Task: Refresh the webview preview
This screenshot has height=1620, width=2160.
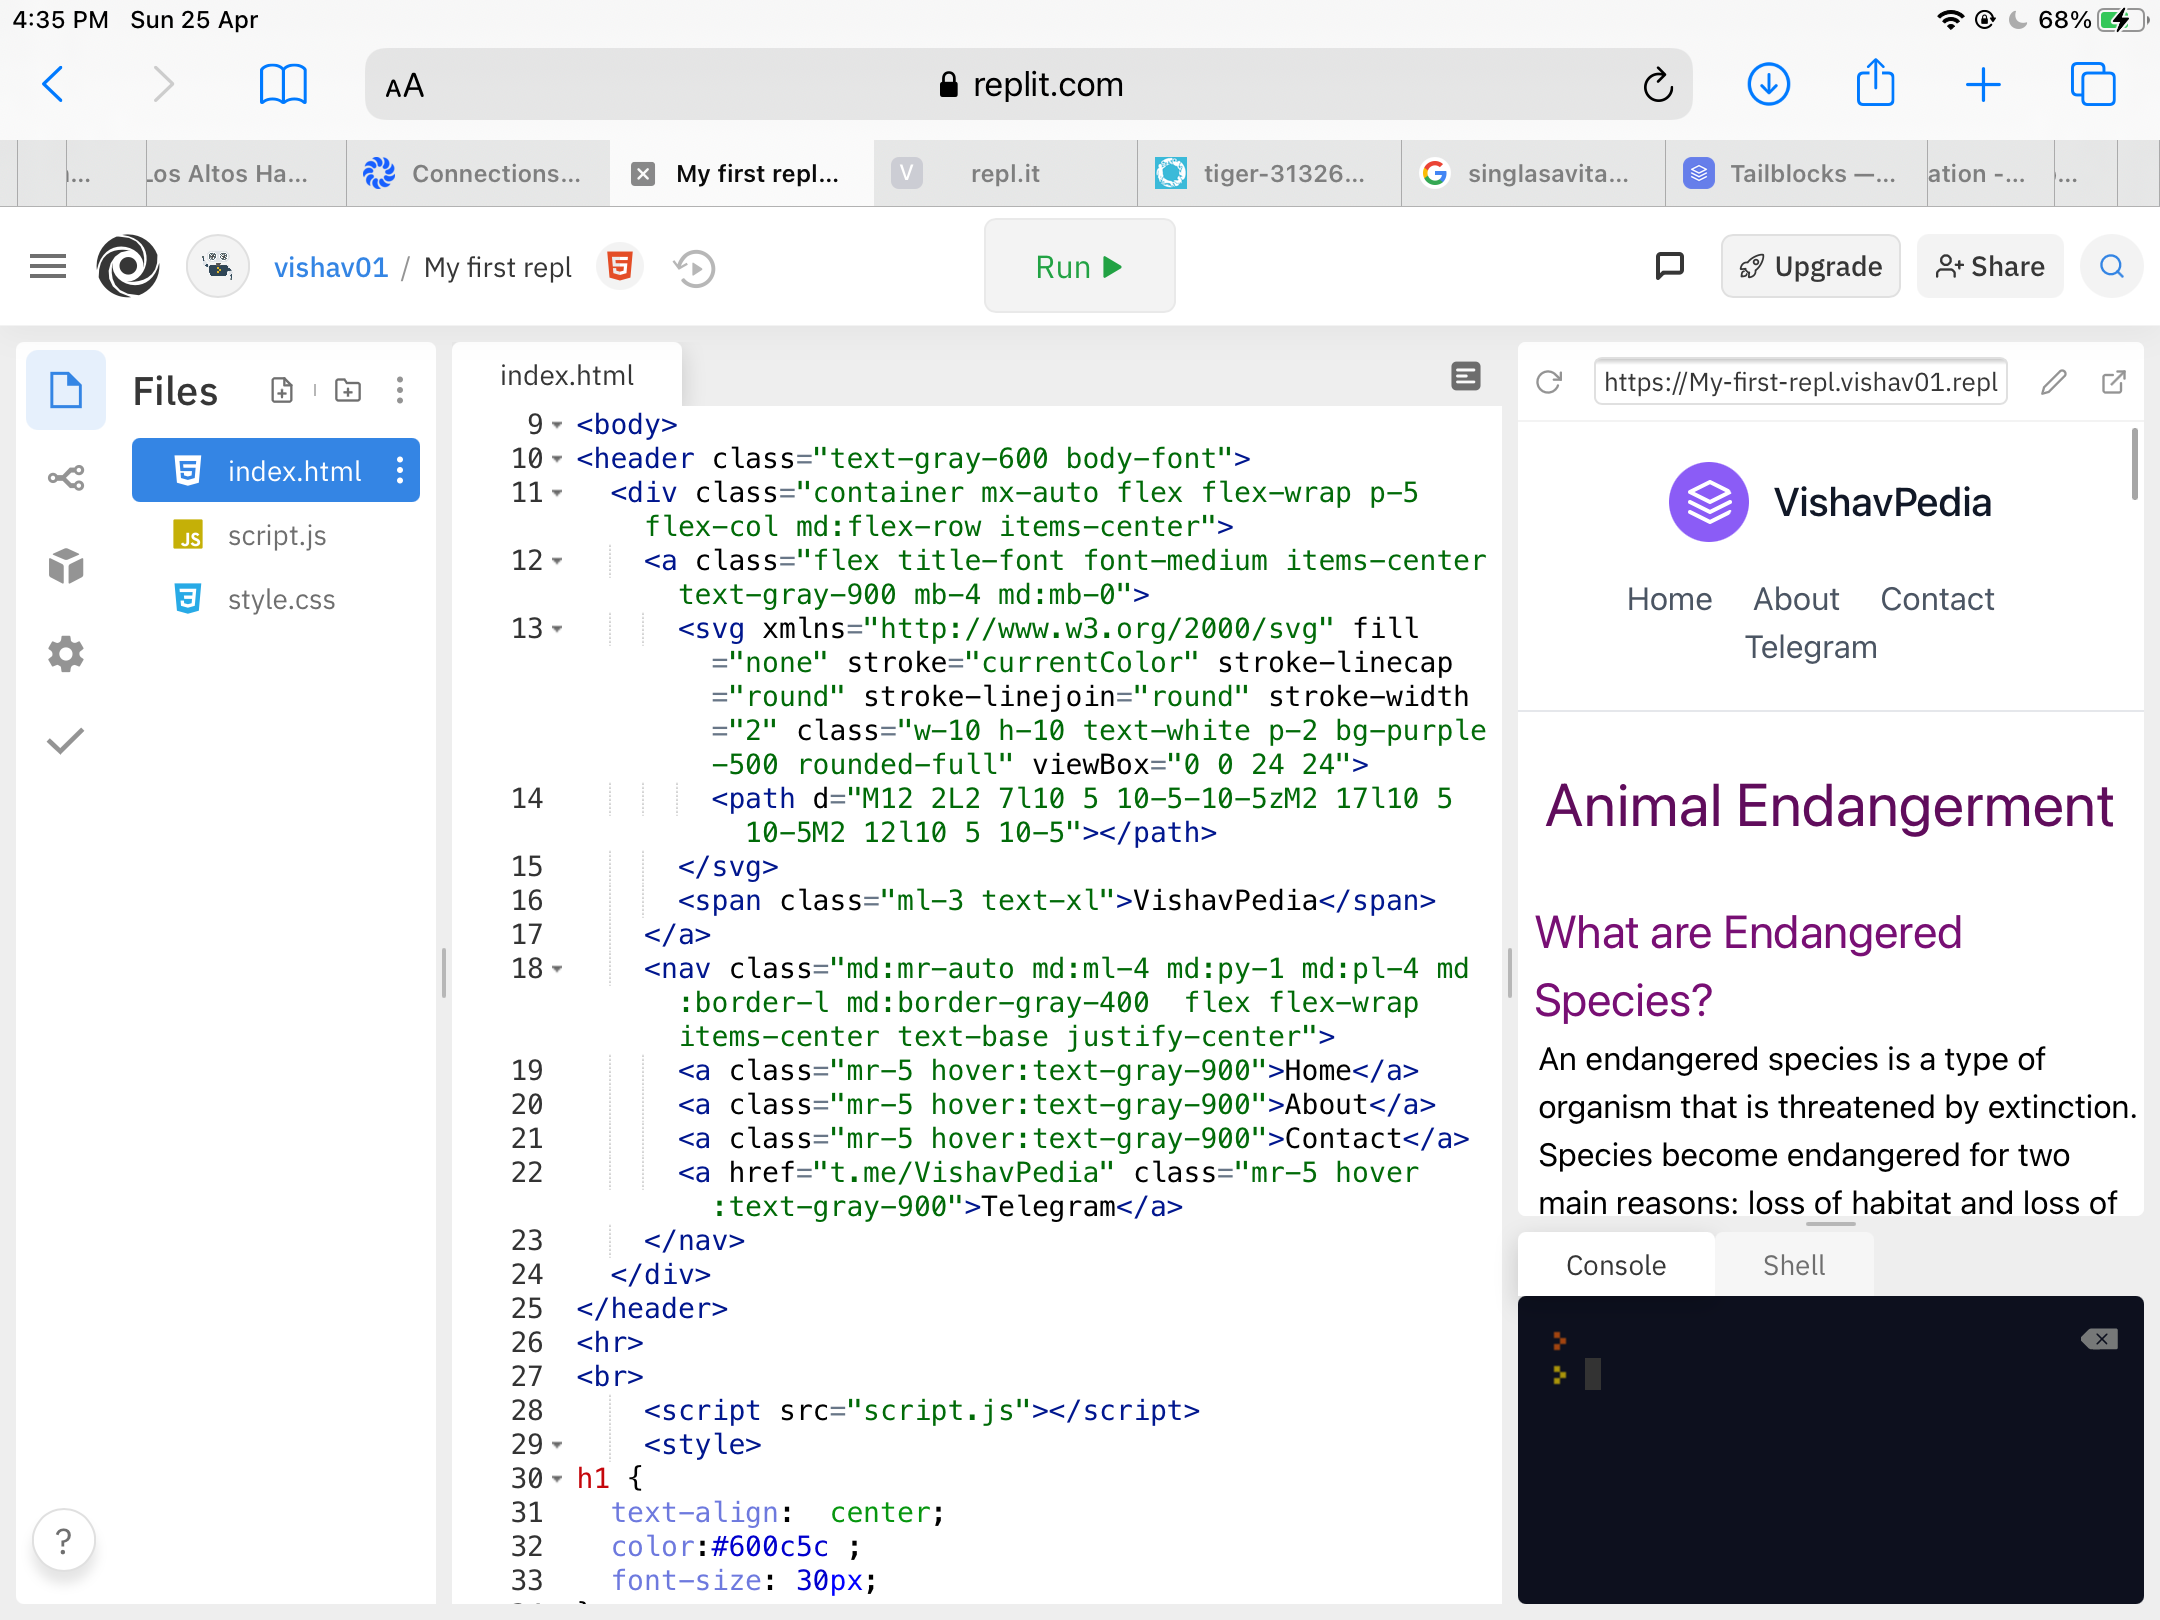Action: click(1549, 382)
